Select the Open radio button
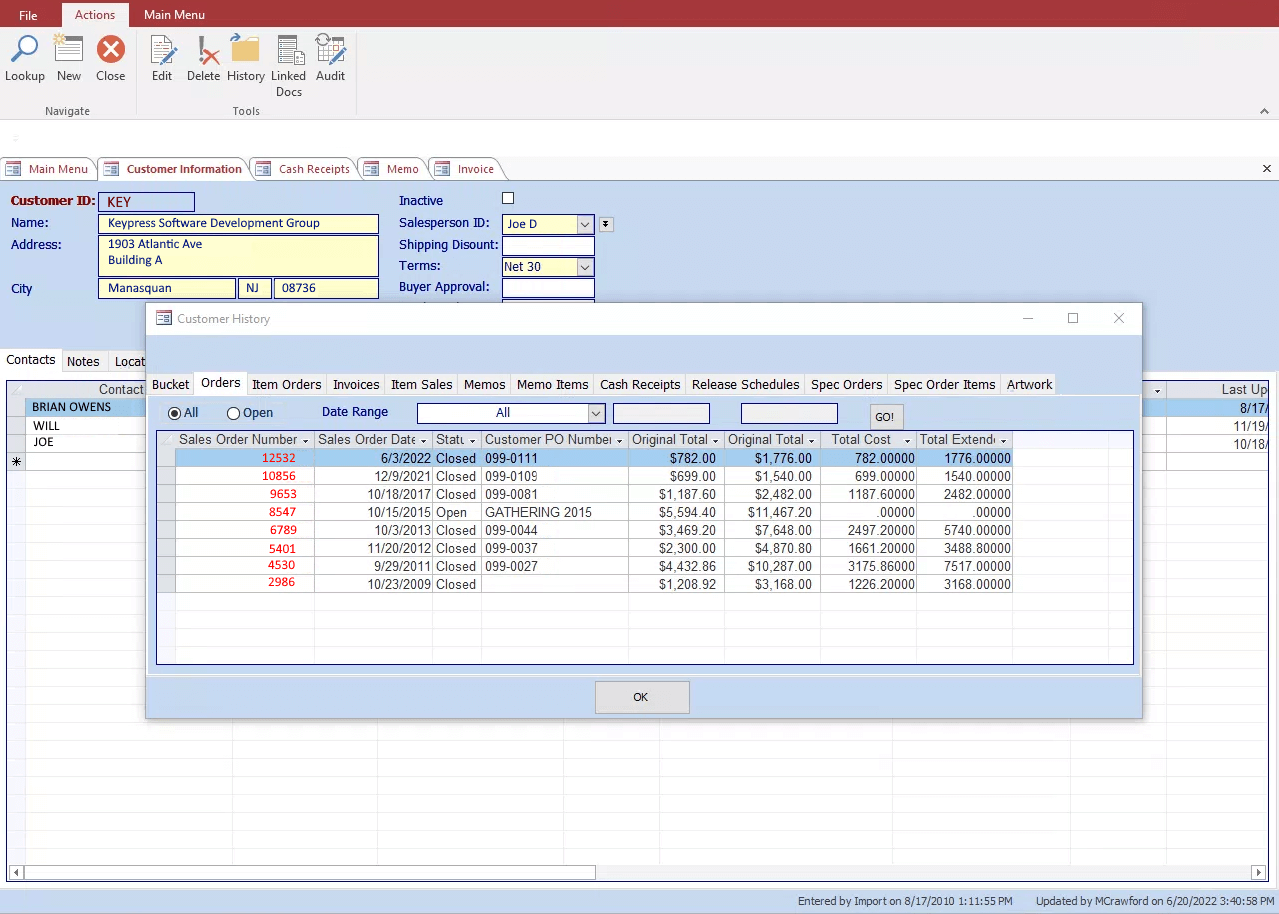Viewport: 1279px width, 914px height. click(x=231, y=412)
